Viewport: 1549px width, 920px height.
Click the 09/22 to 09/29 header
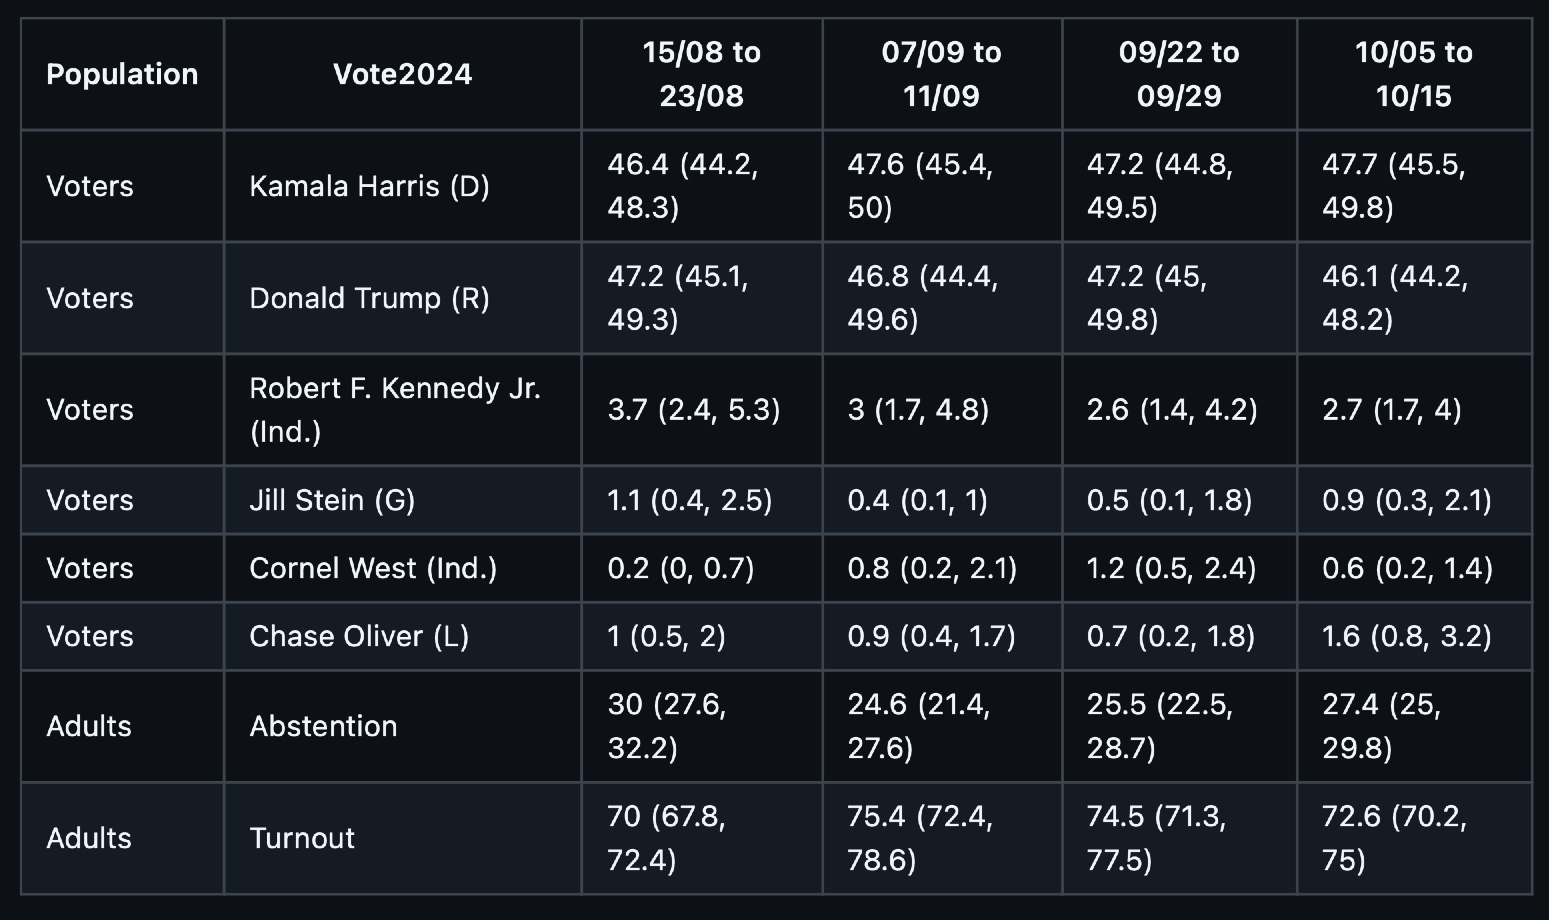point(1179,74)
